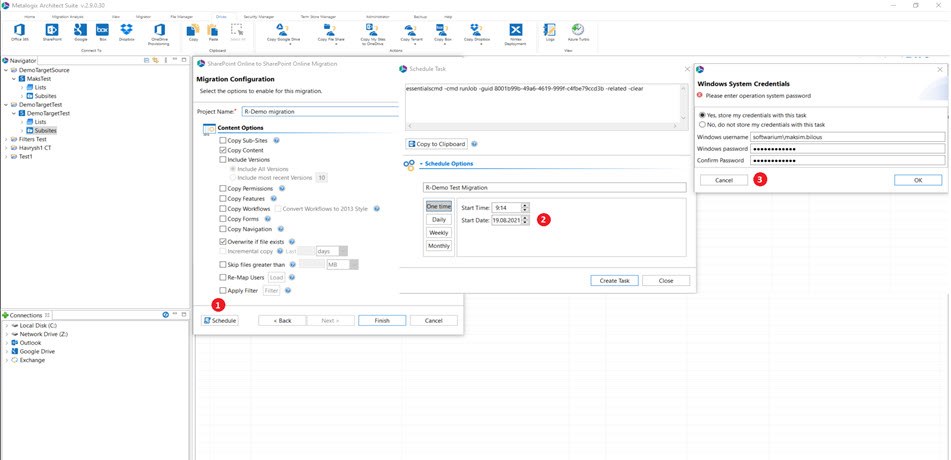951x460 pixels.
Task: Check the Copy Features box
Action: [x=223, y=198]
